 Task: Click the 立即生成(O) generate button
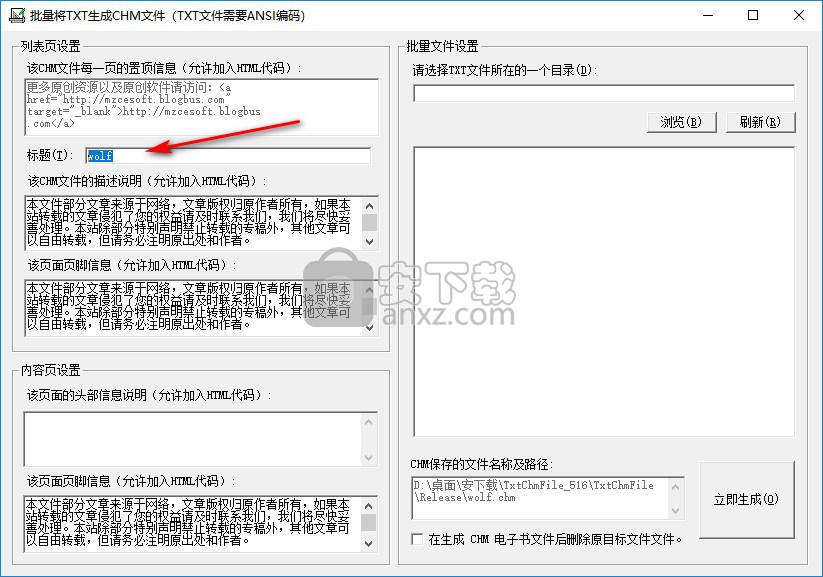click(x=746, y=499)
